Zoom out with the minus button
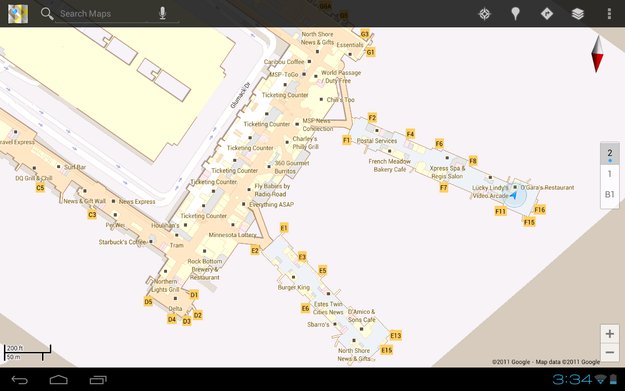The width and height of the screenshot is (625, 391). tap(609, 352)
